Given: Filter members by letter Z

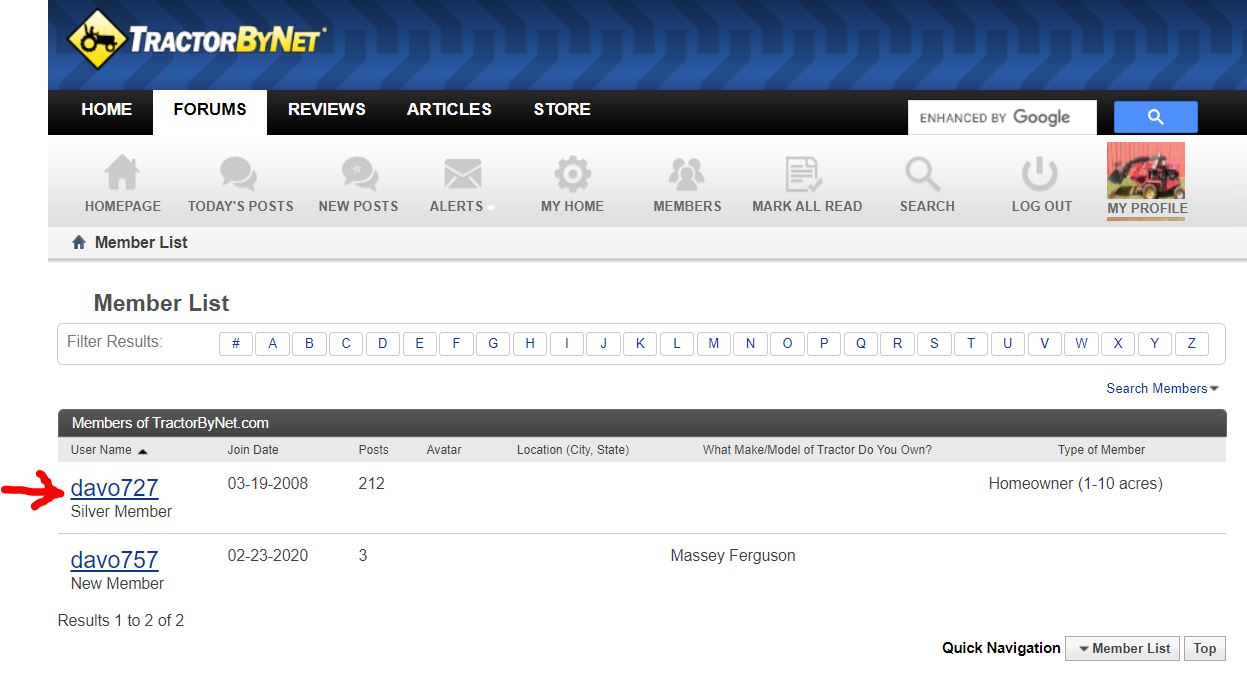Looking at the screenshot, I should pos(1191,344).
